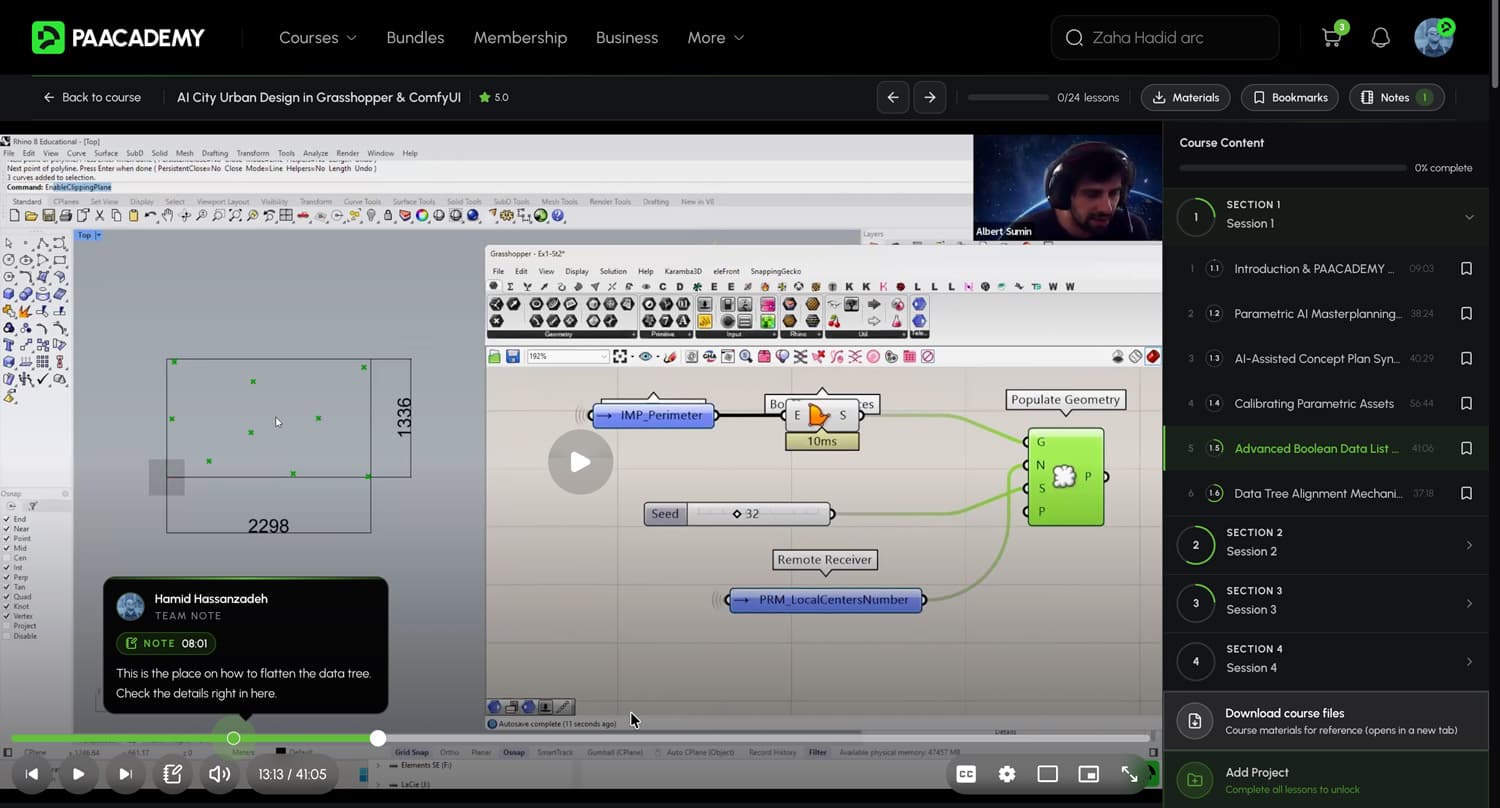The image size is (1500, 808).
Task: Toggle the Disable osnap checkbox
Action: [7, 636]
